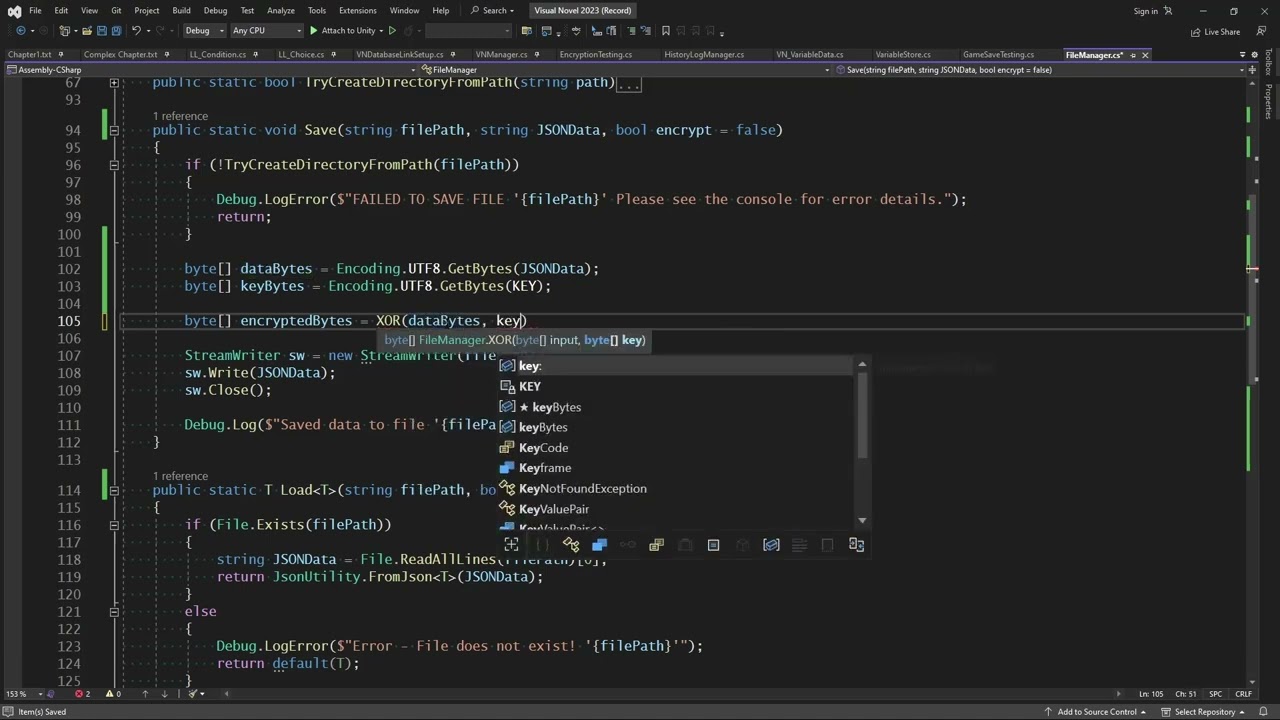This screenshot has height=720, width=1280.
Task: Collapse the Load method at line 114
Action: (x=114, y=490)
